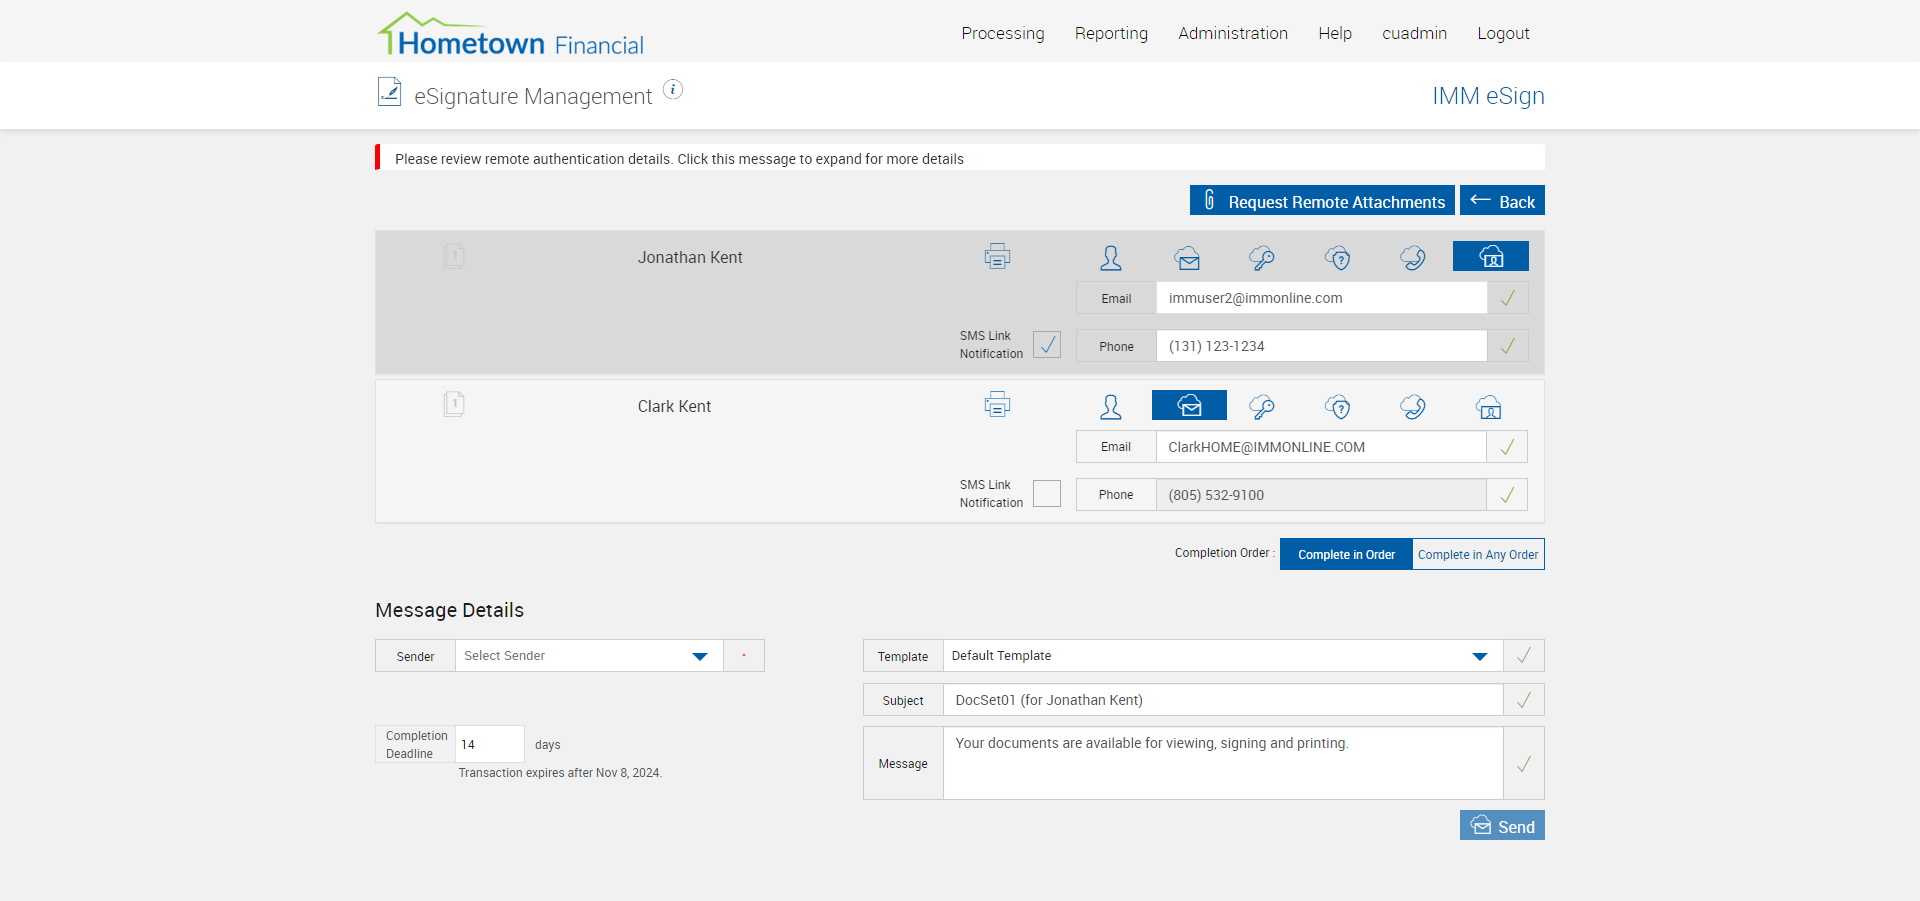Select phone call authentication icon for Clark Kent

pos(1413,407)
